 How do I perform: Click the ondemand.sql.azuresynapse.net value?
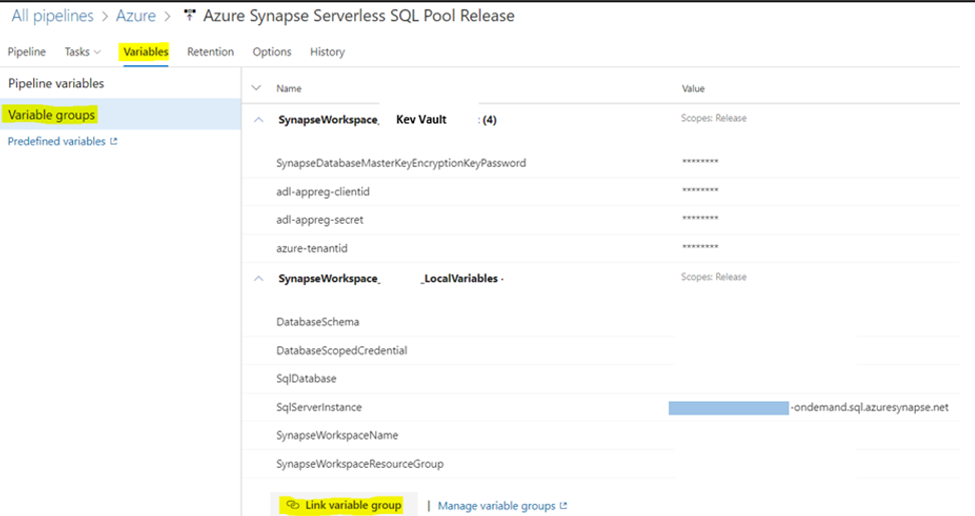(x=871, y=407)
